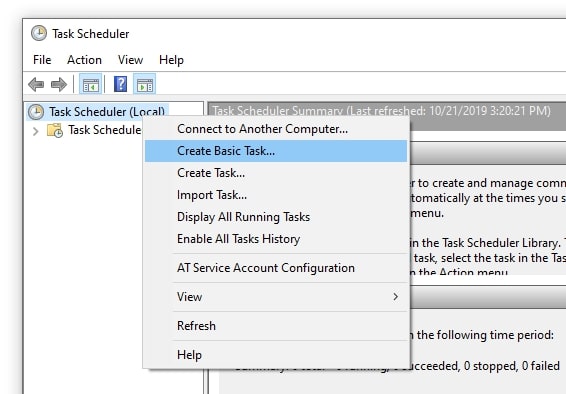Open the File menu

point(42,60)
